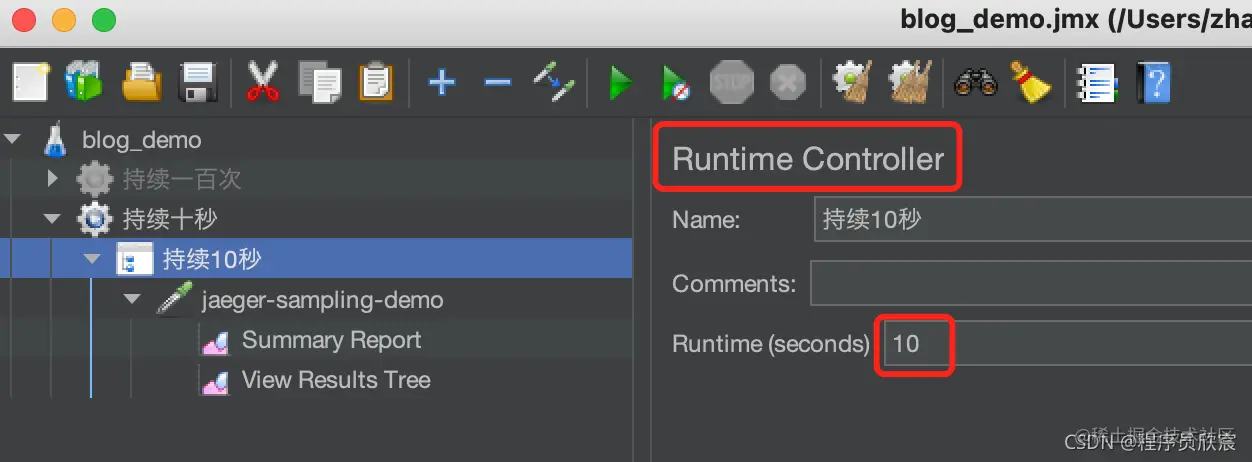The width and height of the screenshot is (1252, 462).
Task: Shut down test threads gracefully
Action: [788, 82]
